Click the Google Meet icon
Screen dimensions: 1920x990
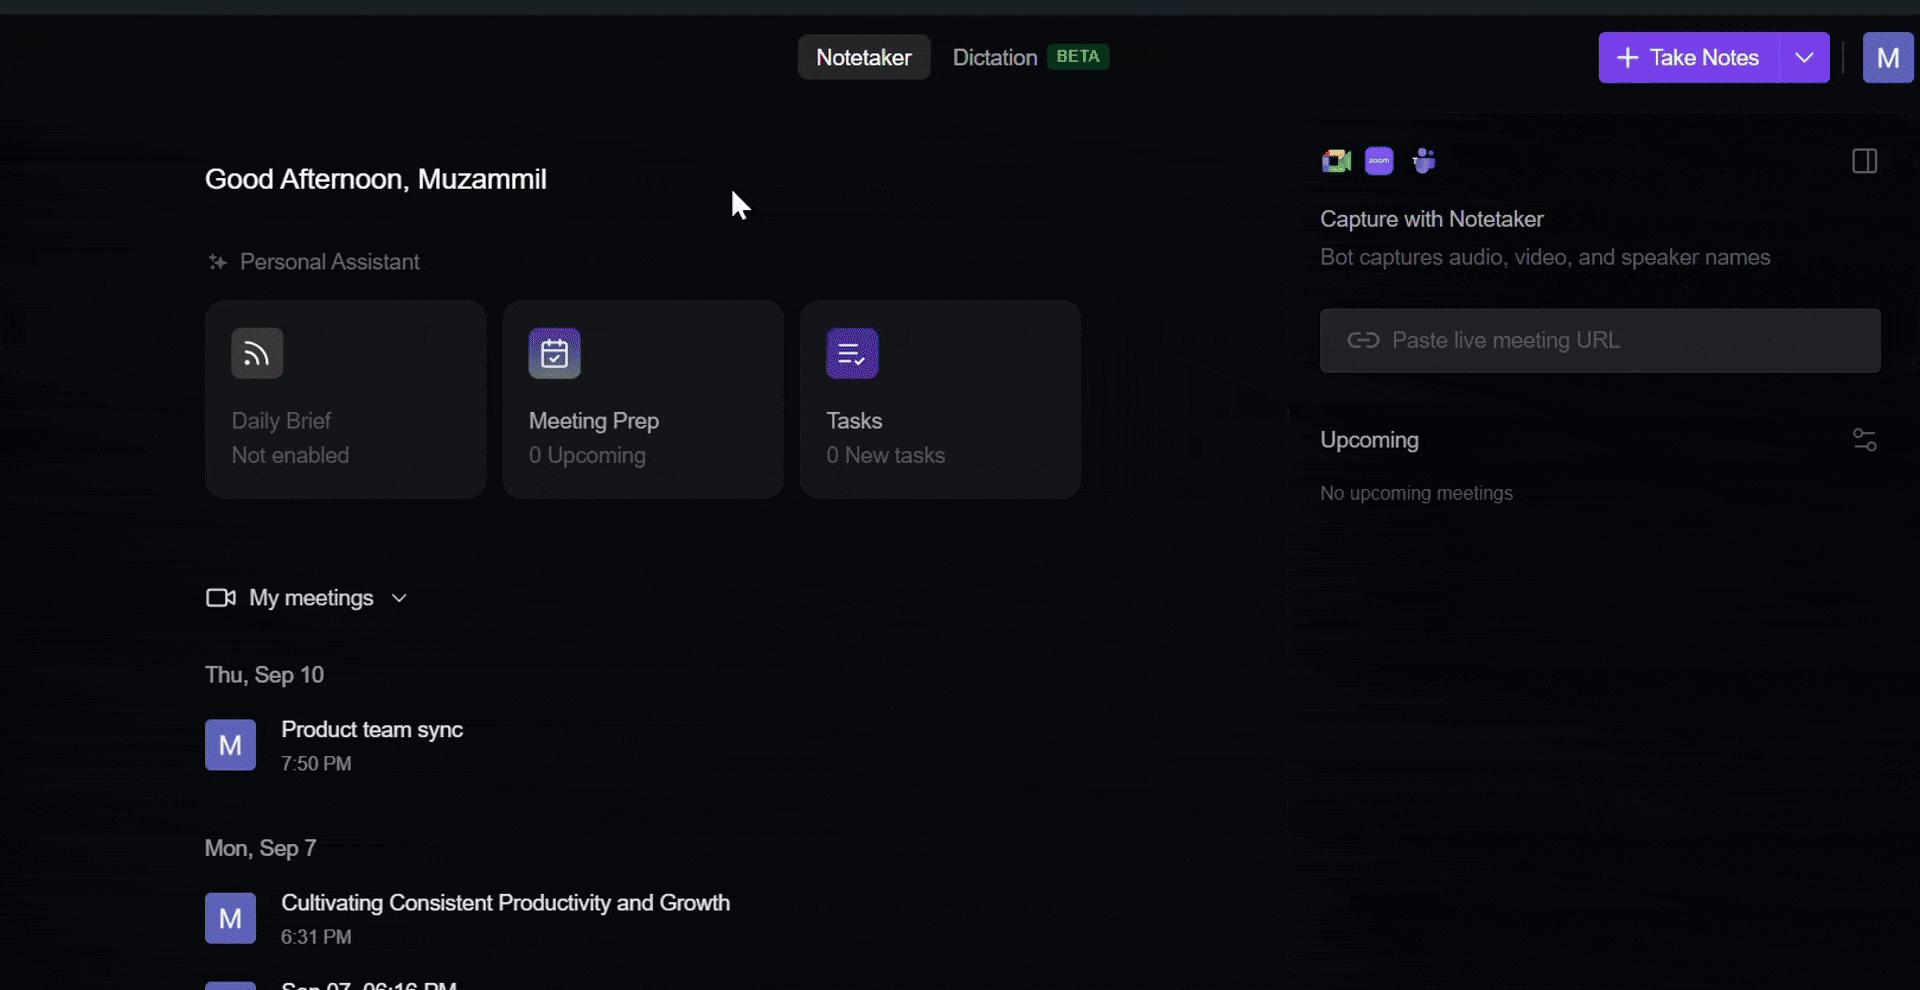1336,161
